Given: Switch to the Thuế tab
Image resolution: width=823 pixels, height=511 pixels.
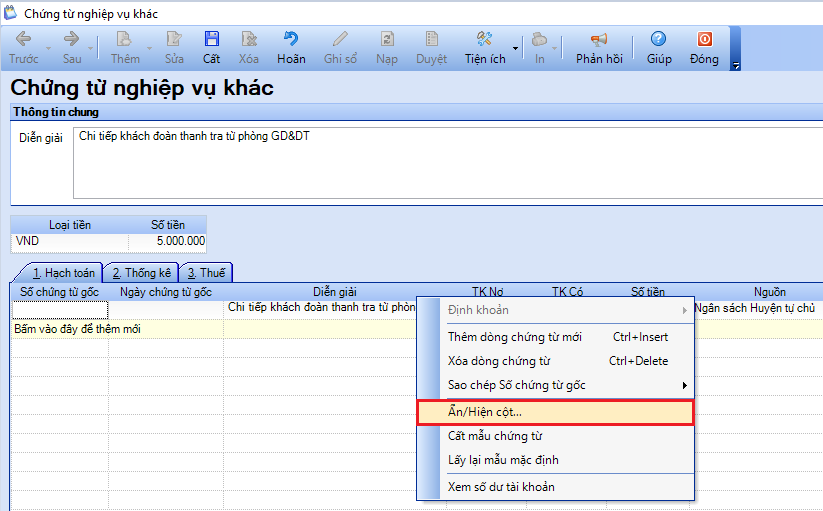Looking at the screenshot, I should 205,273.
